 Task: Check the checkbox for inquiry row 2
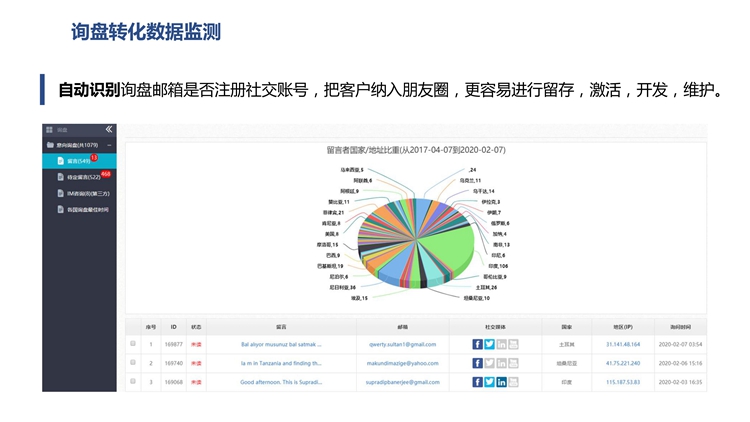[133, 363]
